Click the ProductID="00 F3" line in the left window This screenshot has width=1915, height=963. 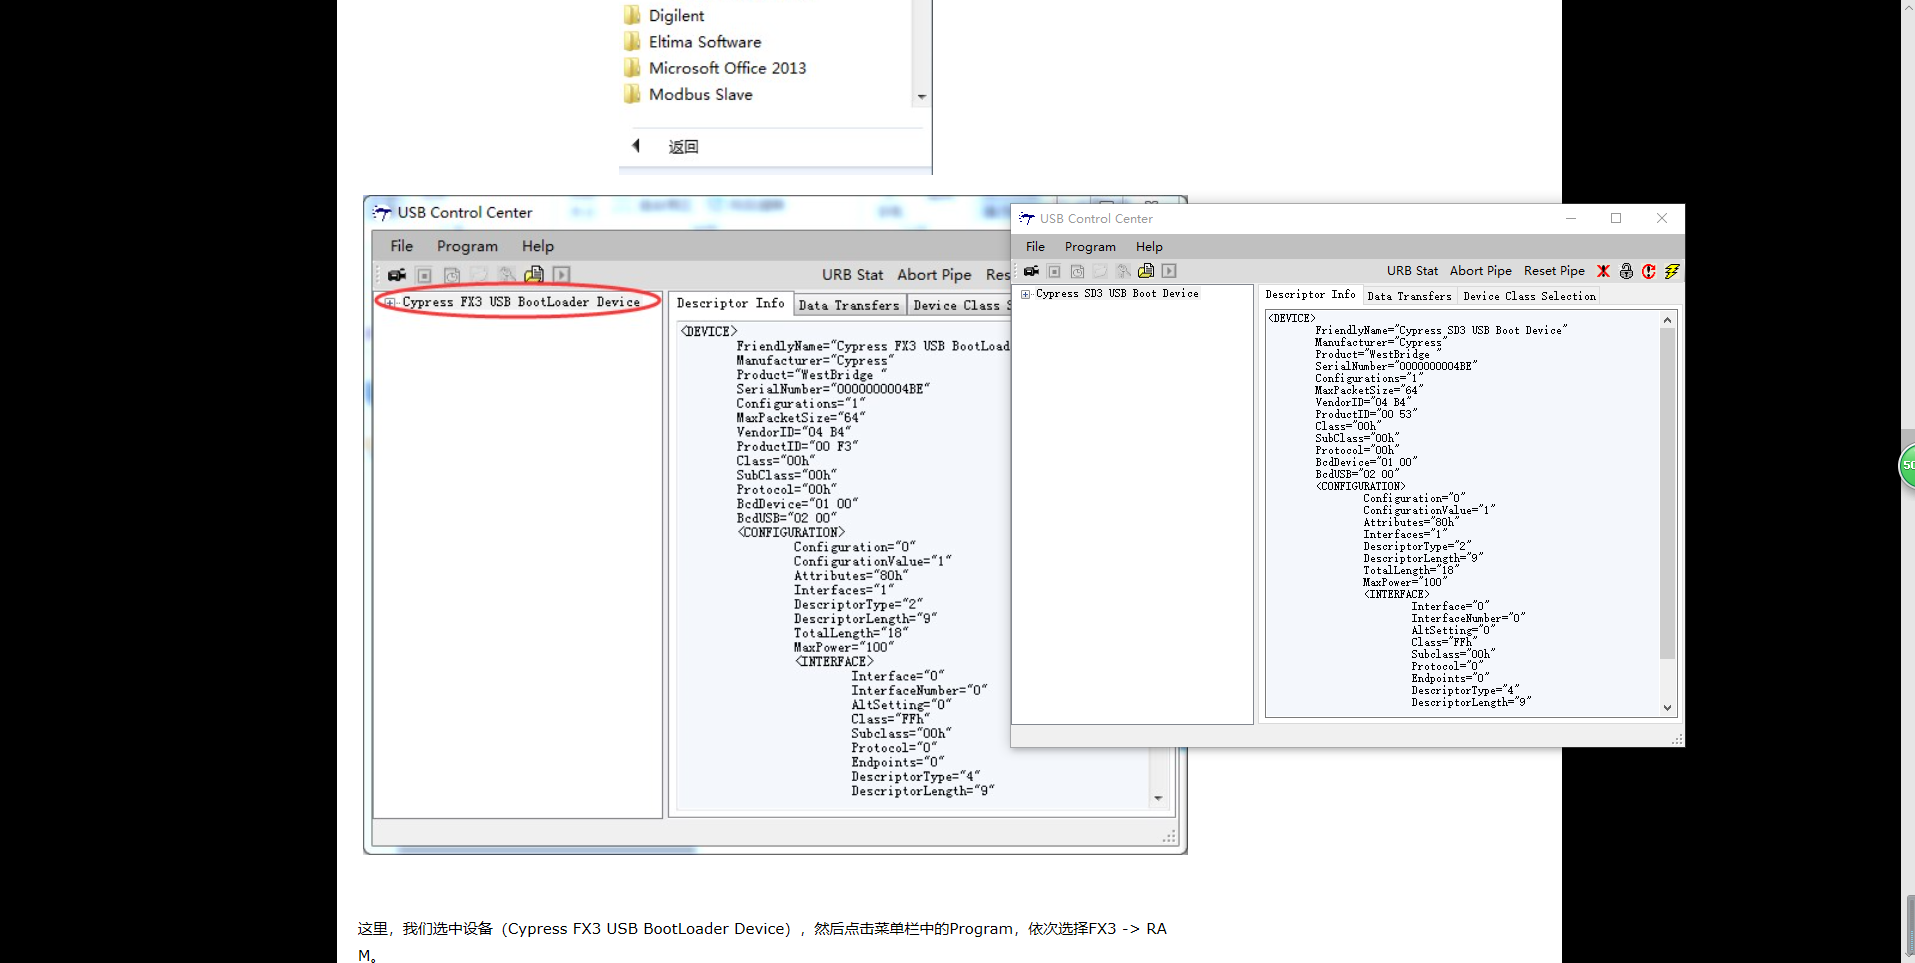point(797,446)
